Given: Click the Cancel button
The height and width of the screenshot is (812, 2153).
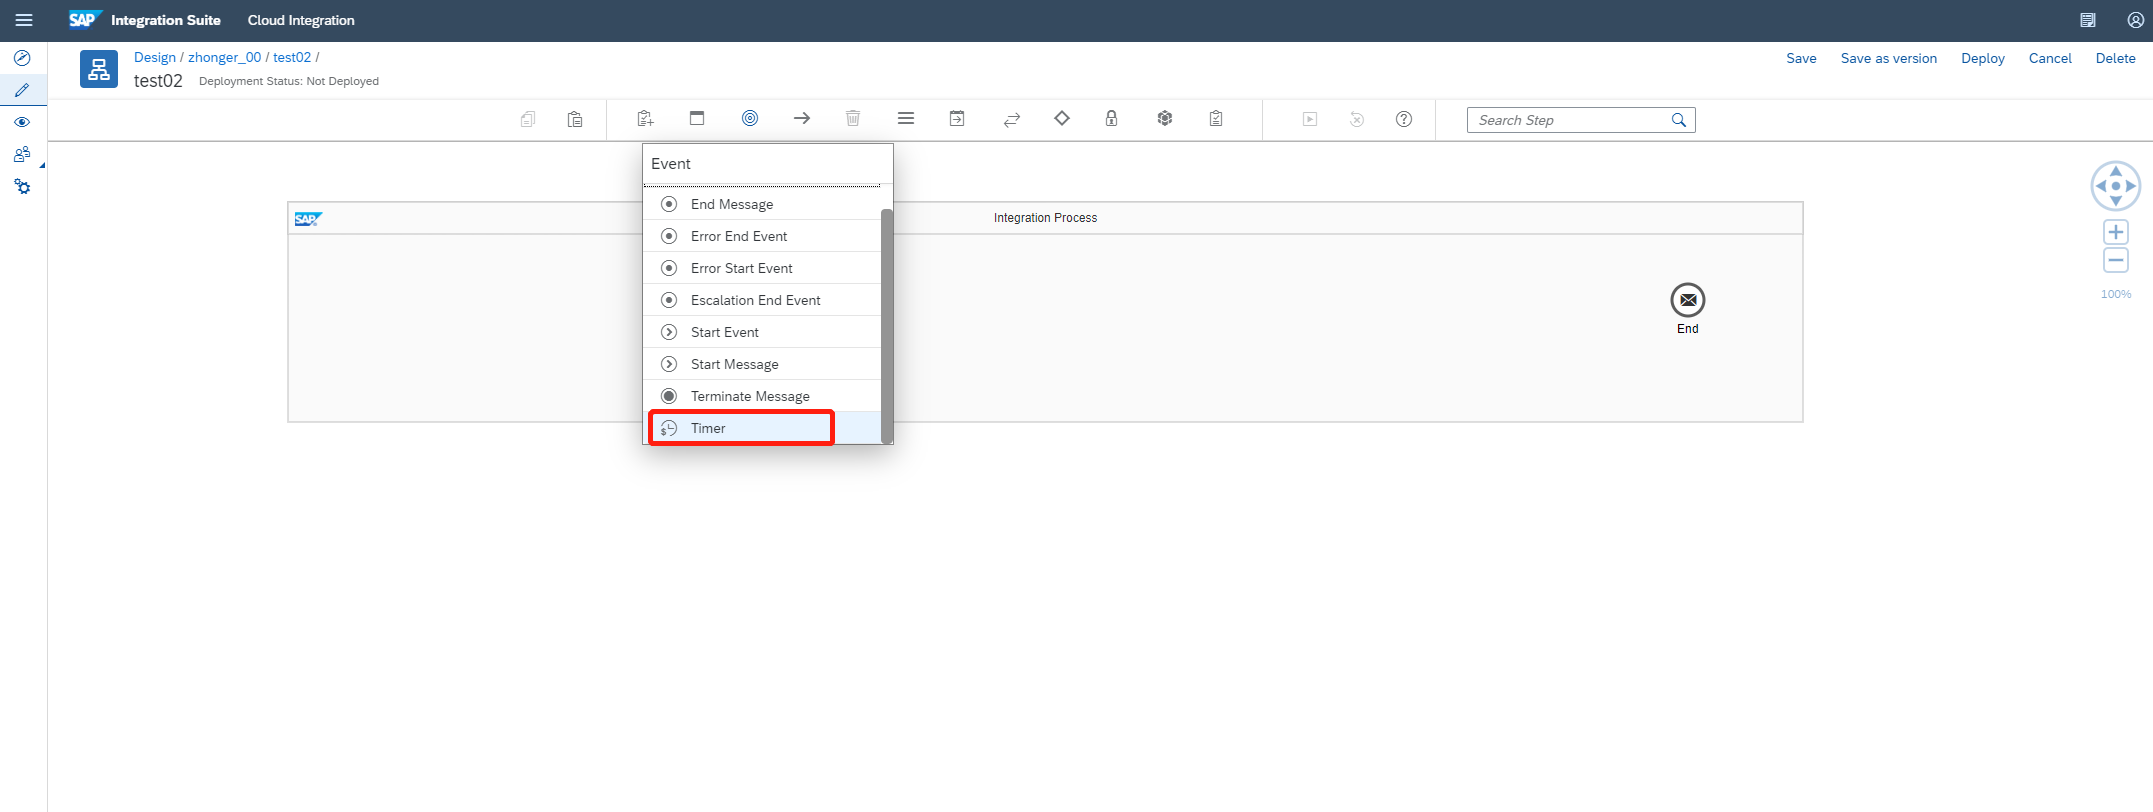Looking at the screenshot, I should coord(2050,58).
